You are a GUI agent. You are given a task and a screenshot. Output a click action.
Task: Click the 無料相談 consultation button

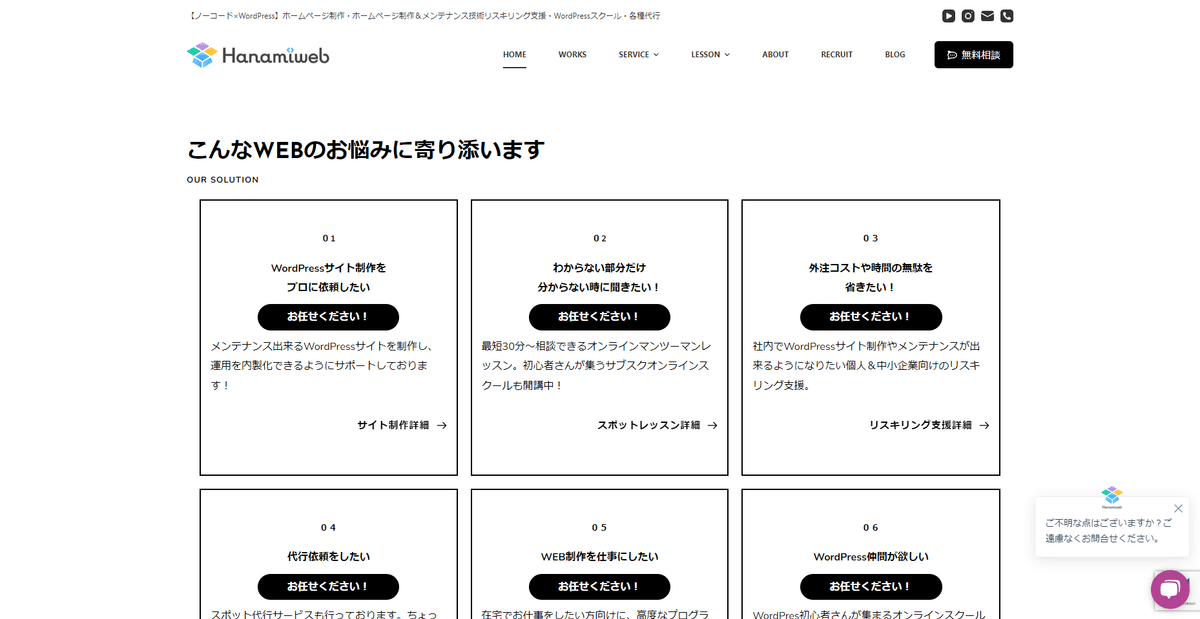click(973, 54)
